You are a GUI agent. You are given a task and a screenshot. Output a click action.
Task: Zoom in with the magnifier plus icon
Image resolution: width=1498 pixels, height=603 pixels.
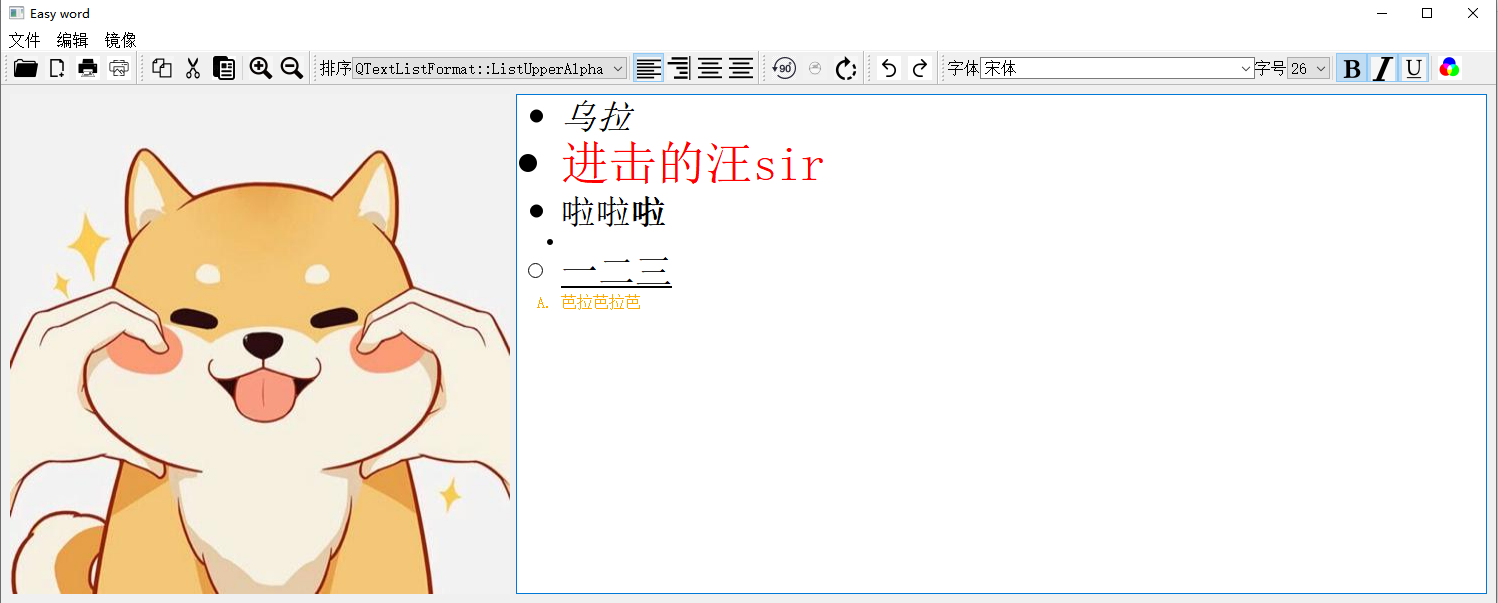[x=261, y=68]
